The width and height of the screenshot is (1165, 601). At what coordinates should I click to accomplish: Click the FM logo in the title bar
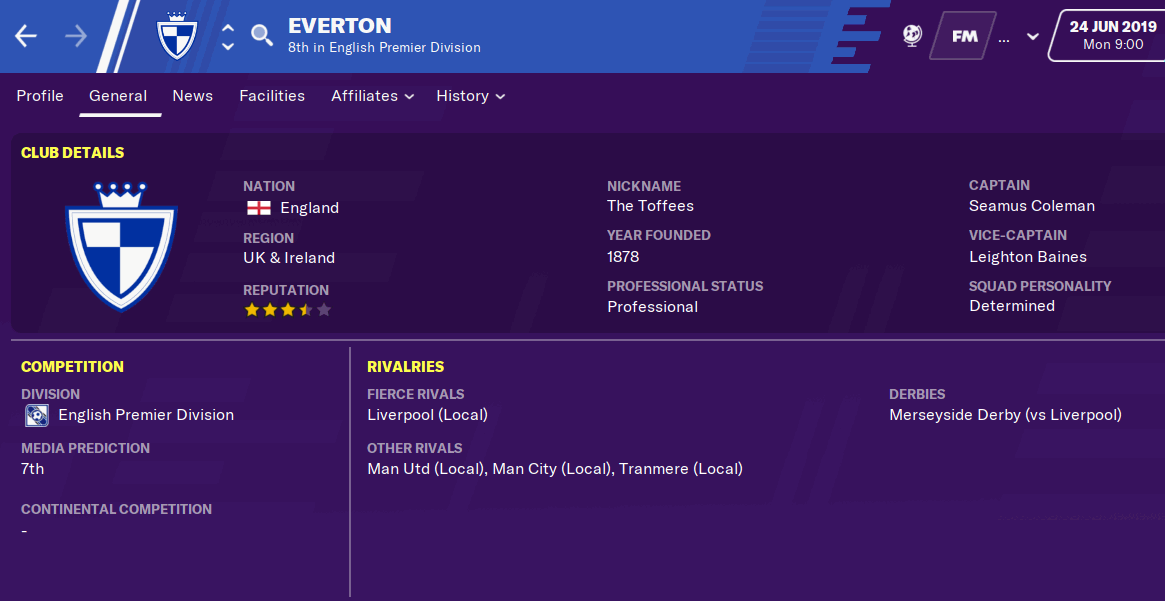click(x=962, y=36)
